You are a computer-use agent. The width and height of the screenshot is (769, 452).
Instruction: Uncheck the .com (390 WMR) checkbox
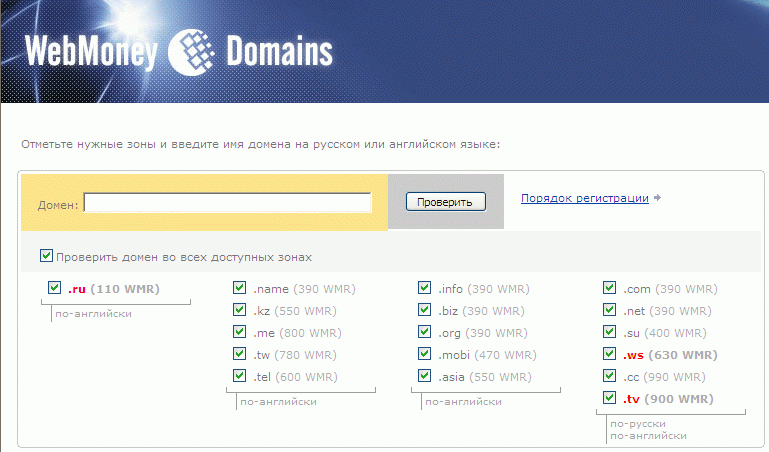tap(610, 287)
